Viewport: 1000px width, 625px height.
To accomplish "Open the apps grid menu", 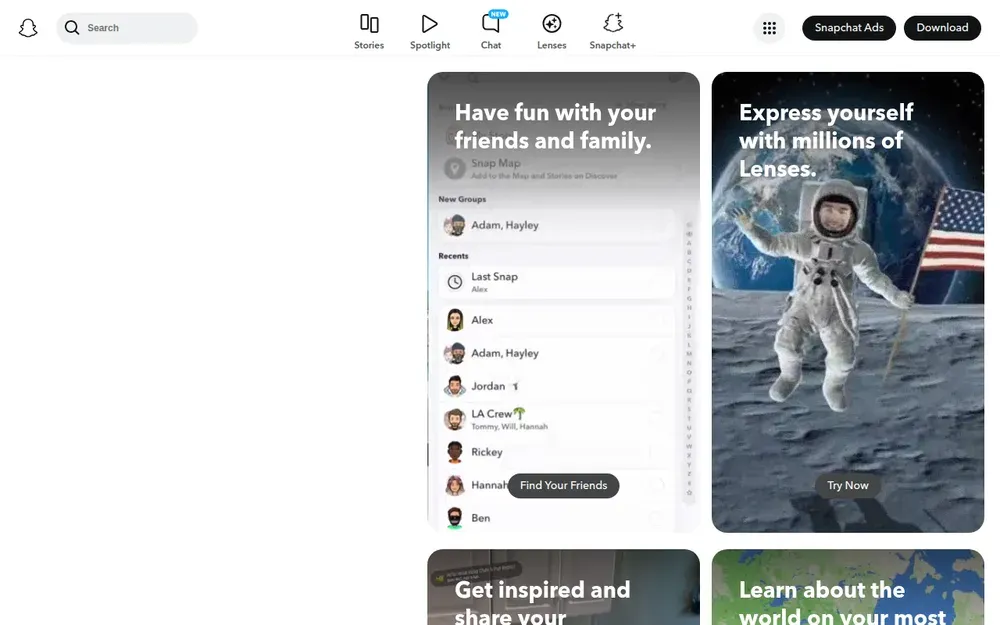I will 769,28.
